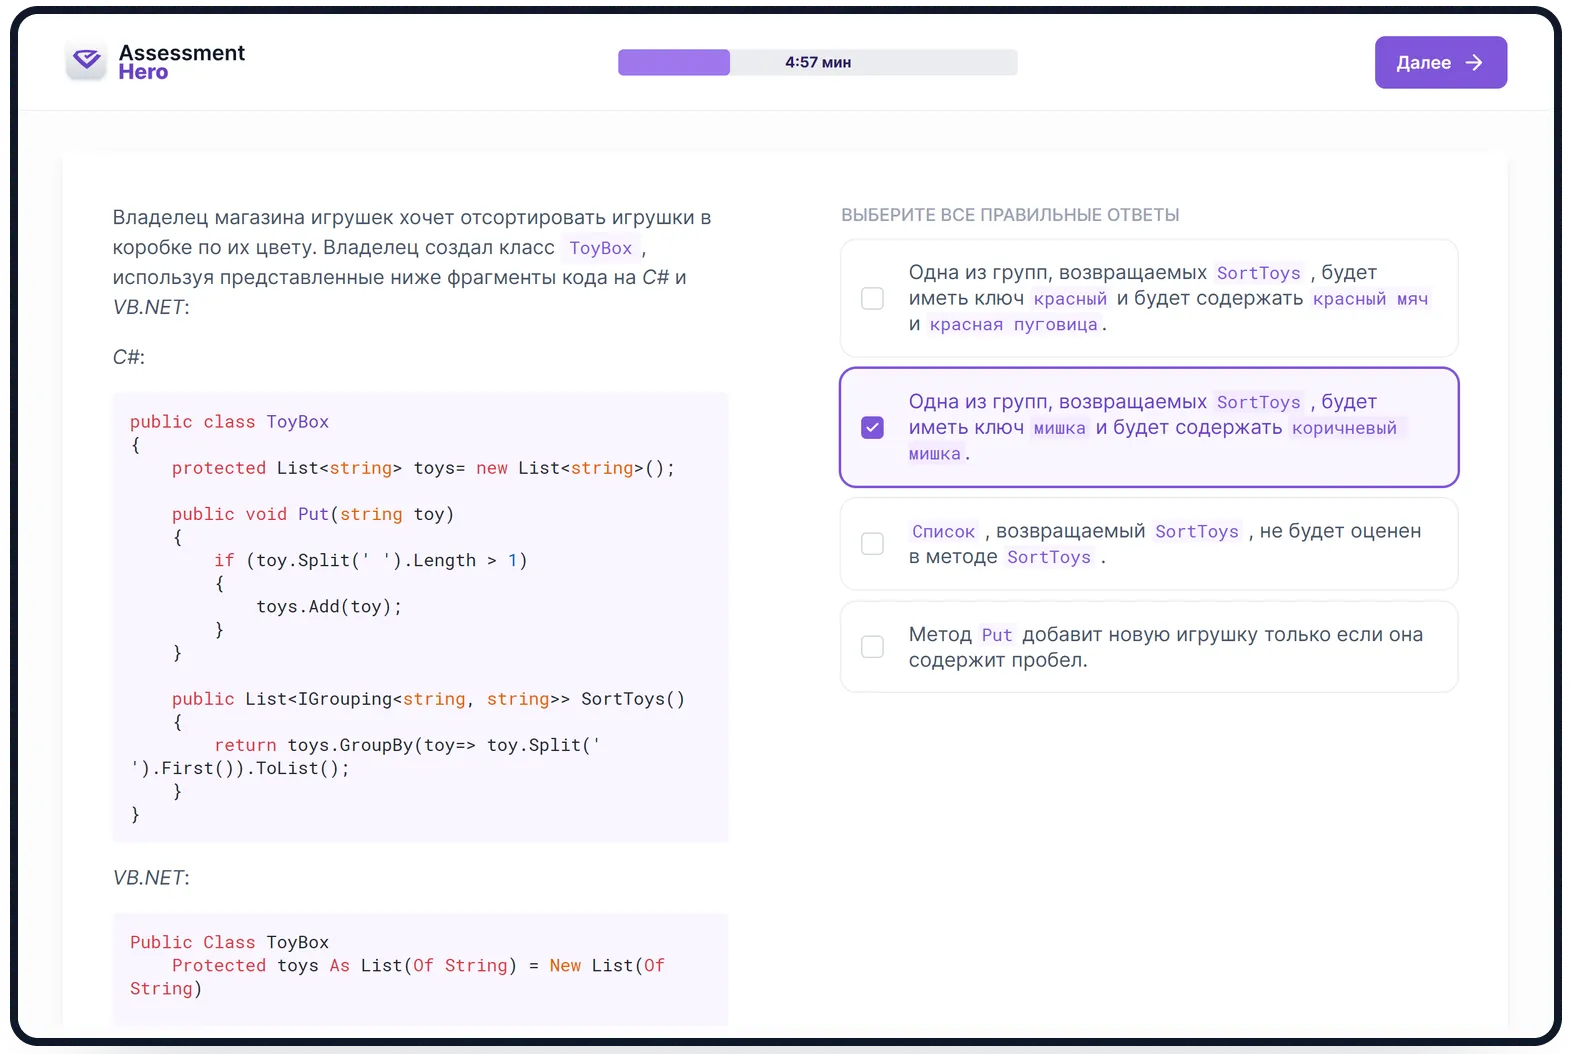
Task: Click the Assessment Hero logo icon
Action: pyautogui.click(x=87, y=62)
